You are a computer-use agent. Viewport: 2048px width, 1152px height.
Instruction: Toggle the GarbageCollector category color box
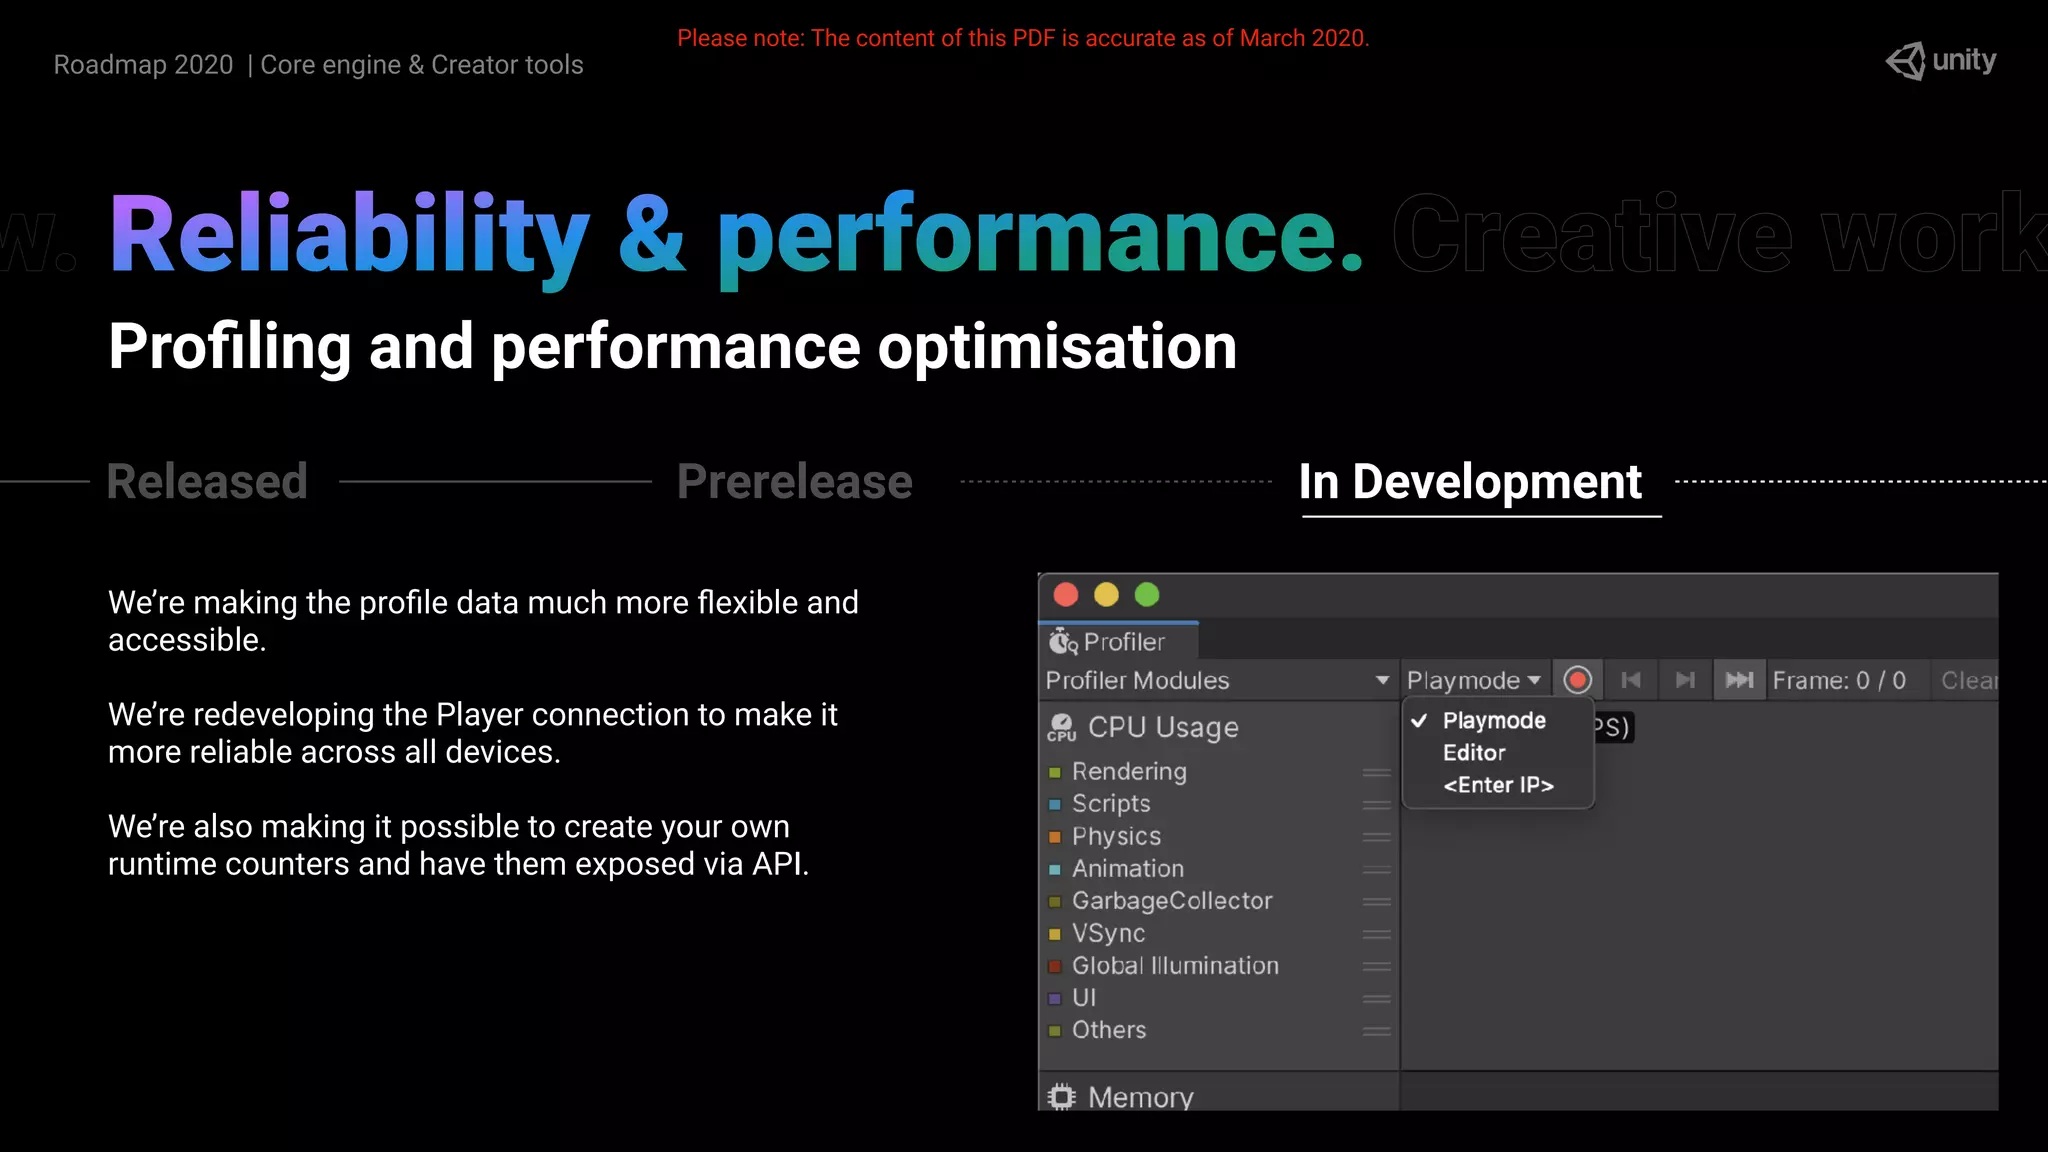tap(1054, 901)
